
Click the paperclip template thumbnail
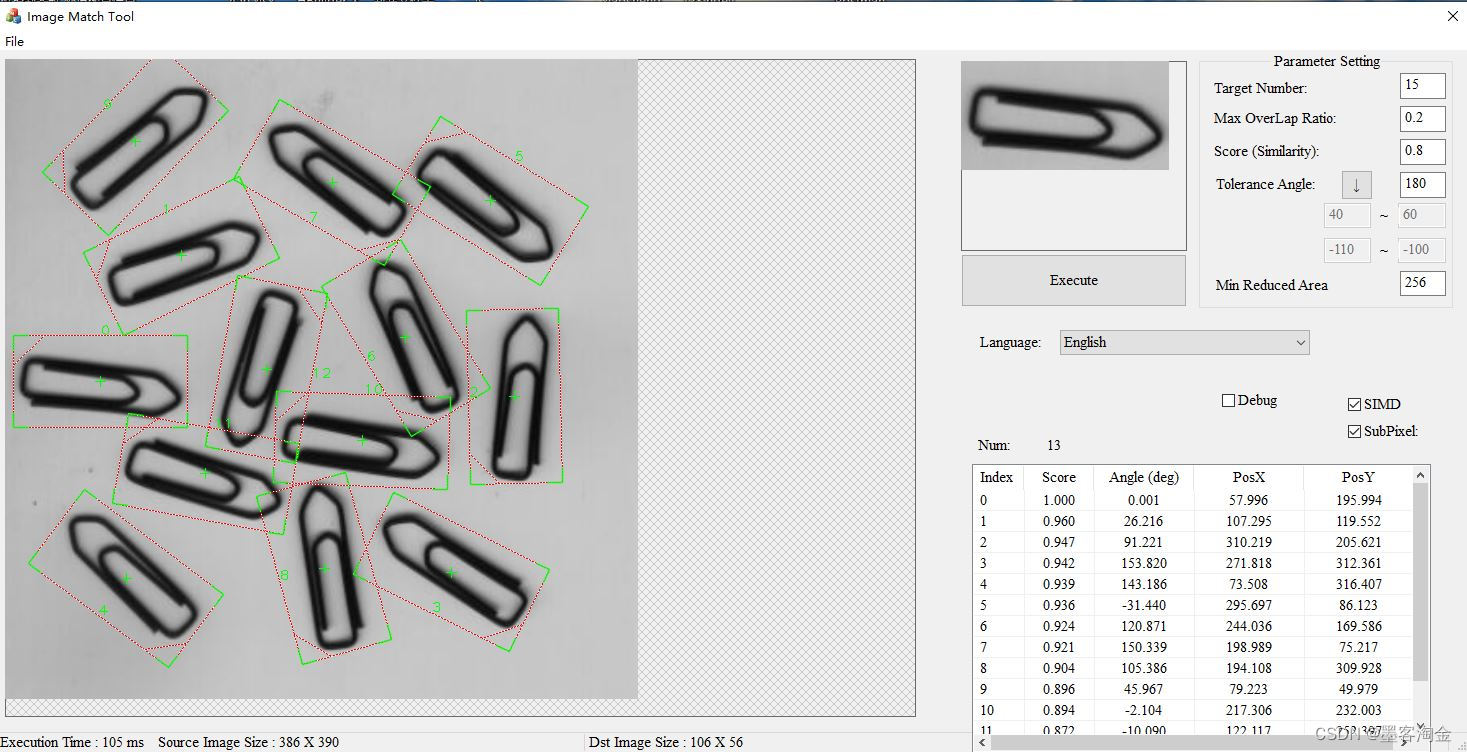1065,115
